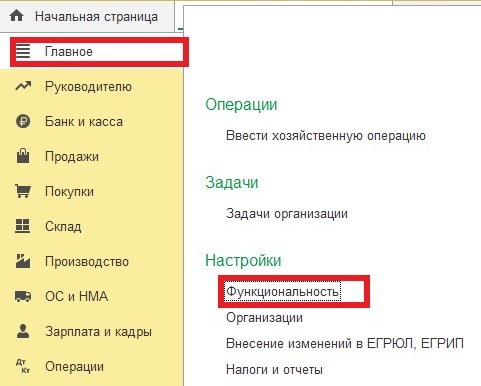Click the green Задачи group heading
The width and height of the screenshot is (481, 386).
point(232,183)
